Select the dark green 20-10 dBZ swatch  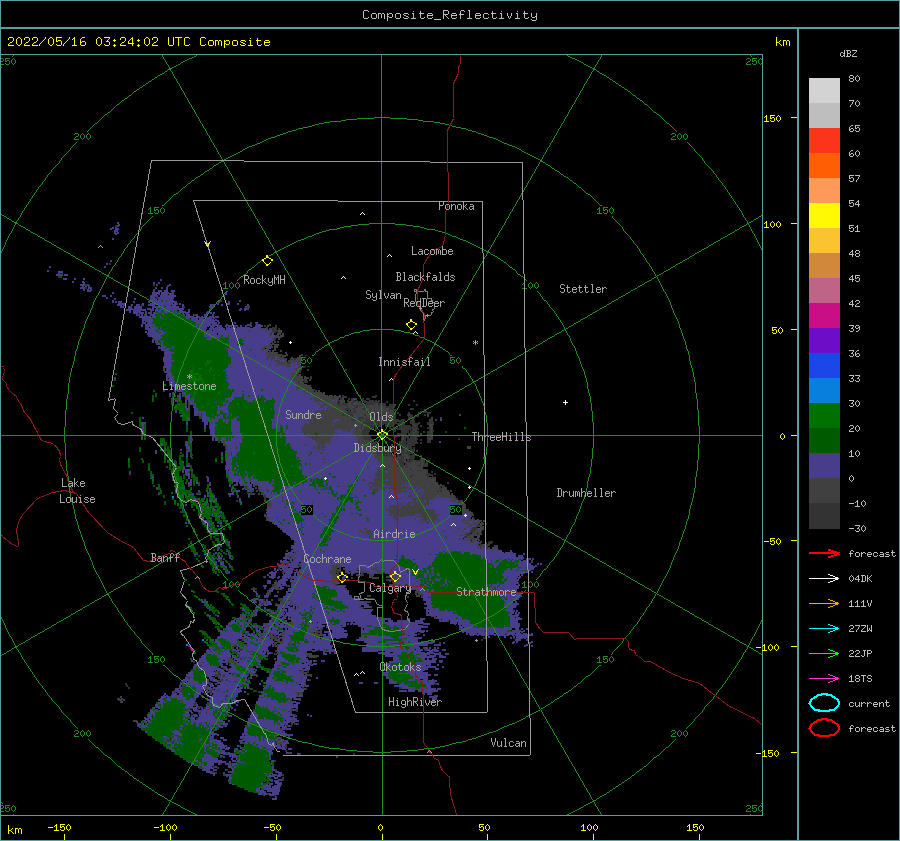pos(824,441)
